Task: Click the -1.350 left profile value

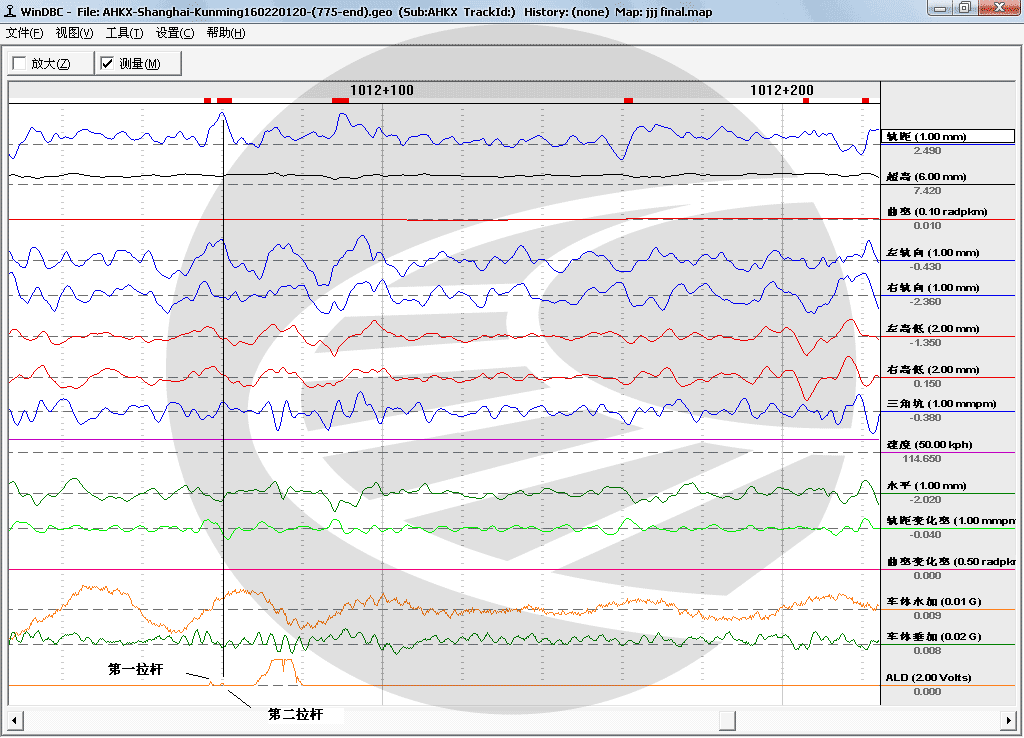Action: point(925,343)
